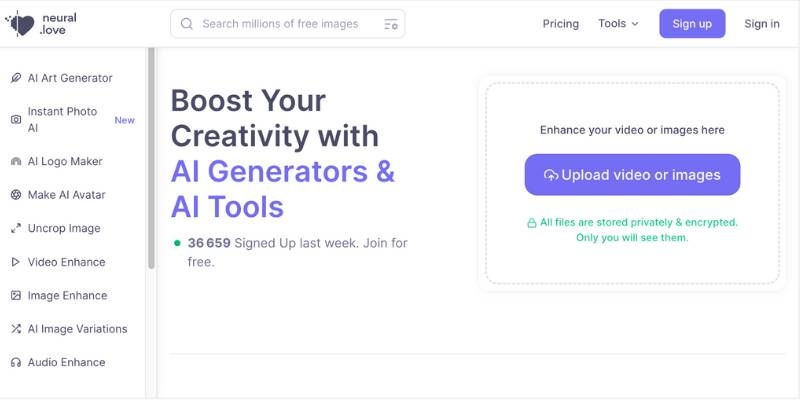This screenshot has height=400, width=800.
Task: Click the Instant Photo AI camera icon
Action: point(16,120)
